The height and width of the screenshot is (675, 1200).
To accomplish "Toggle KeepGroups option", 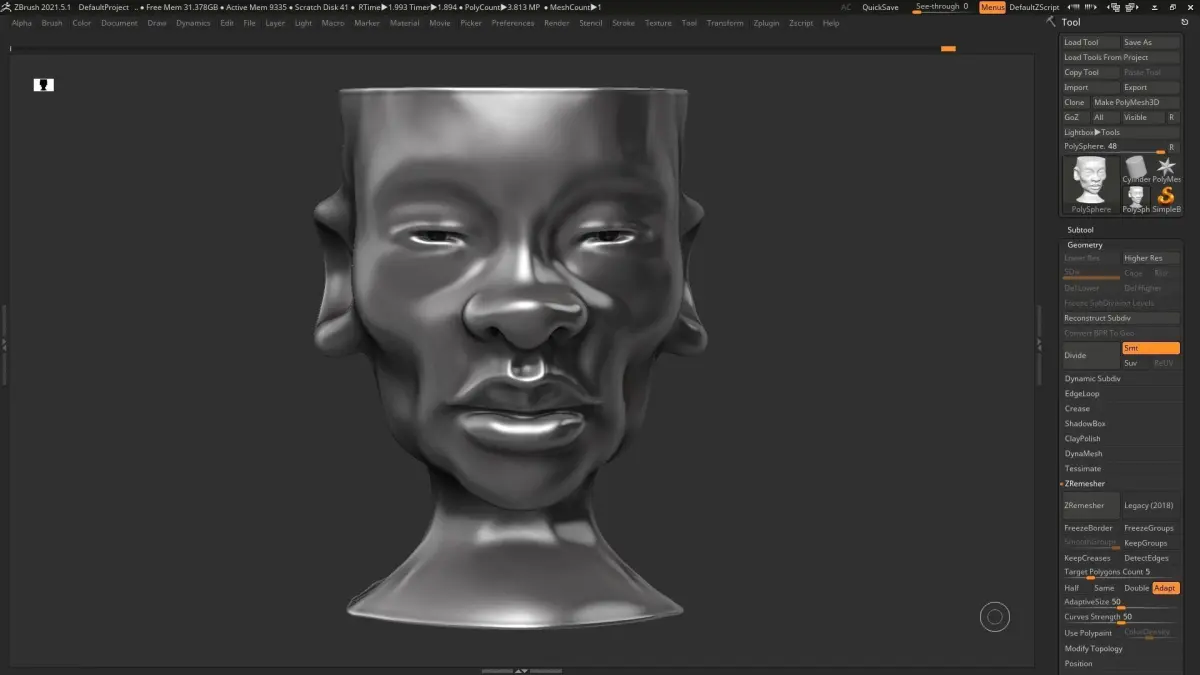I will pos(1150,543).
